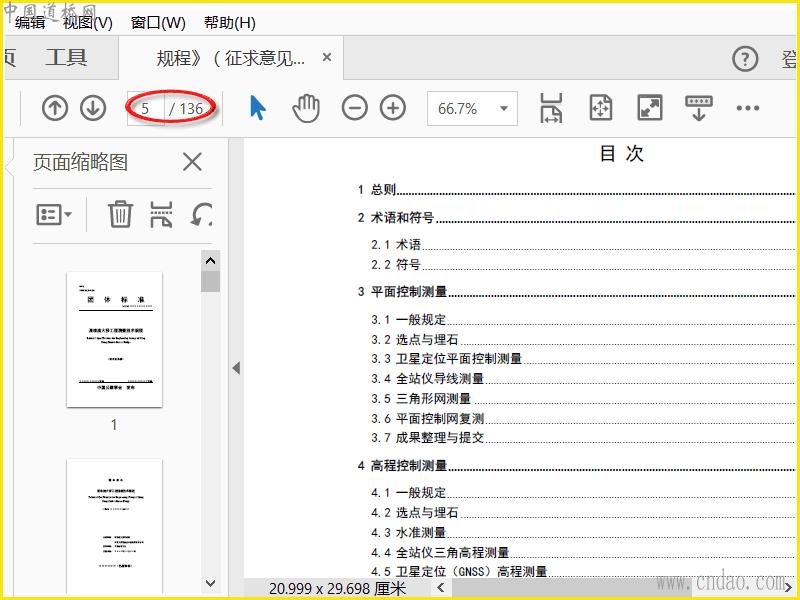Open TOC entry 1 总则
The height and width of the screenshot is (600, 800).
(577, 190)
